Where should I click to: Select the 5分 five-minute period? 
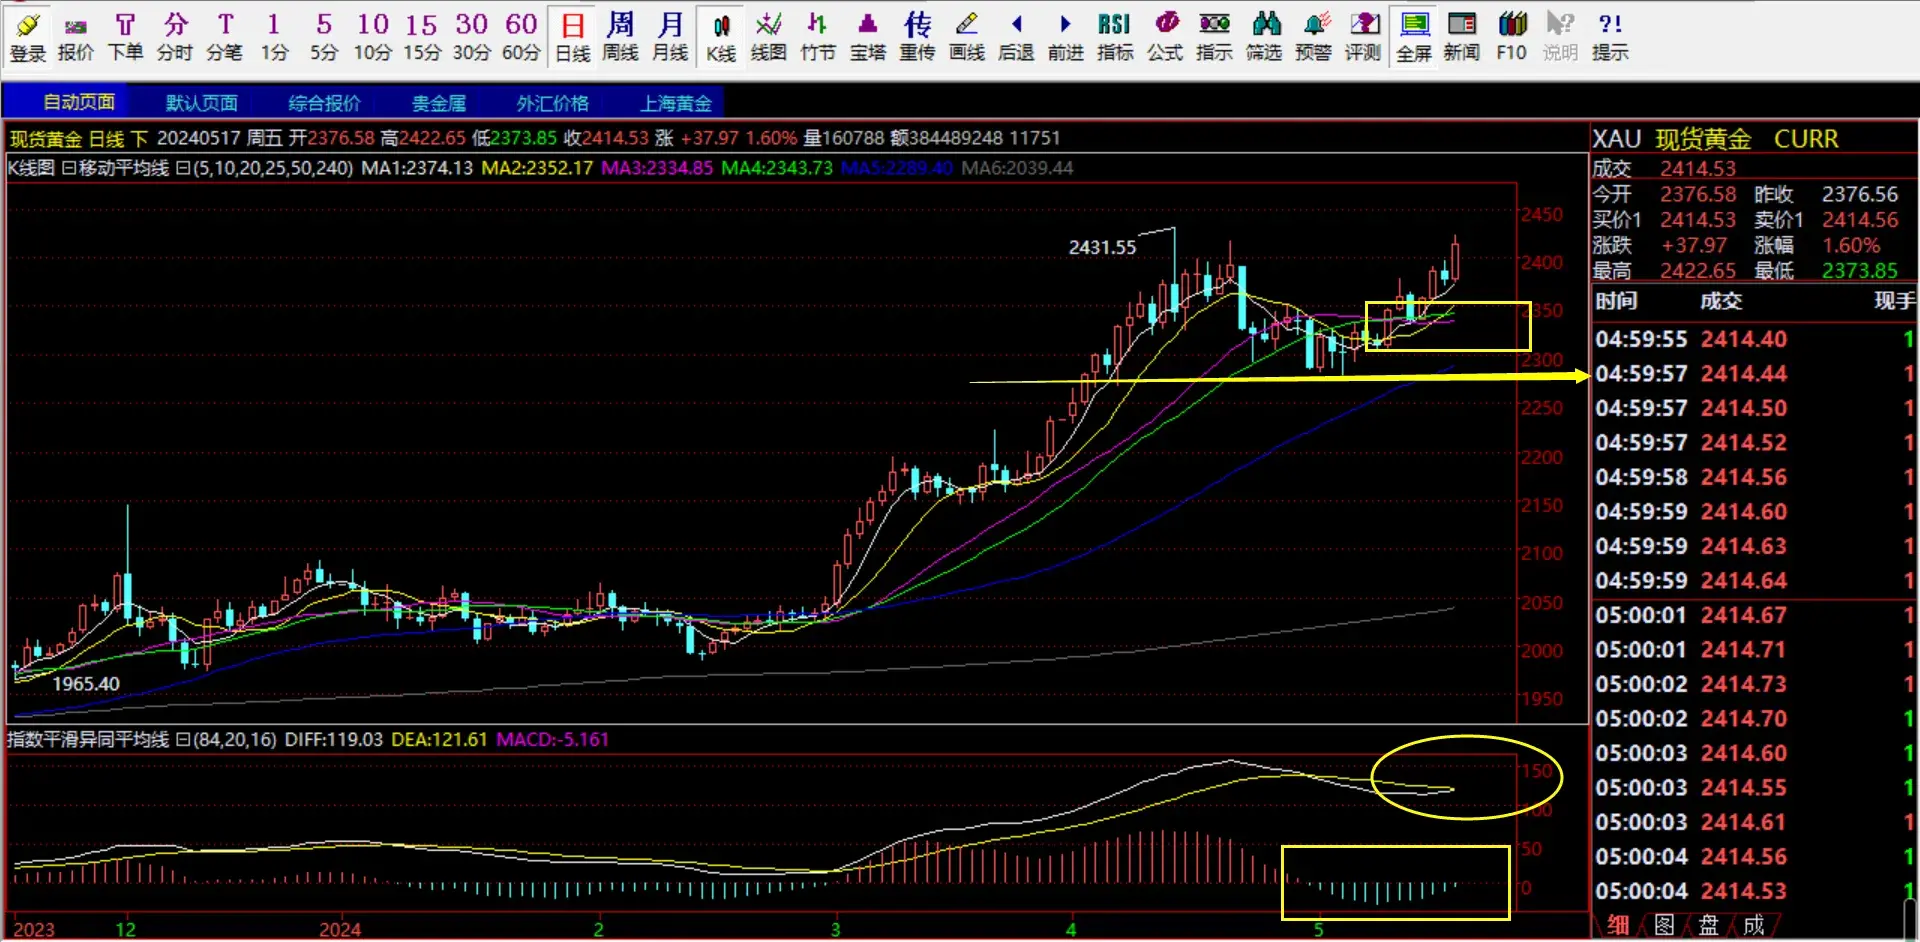pos(323,36)
